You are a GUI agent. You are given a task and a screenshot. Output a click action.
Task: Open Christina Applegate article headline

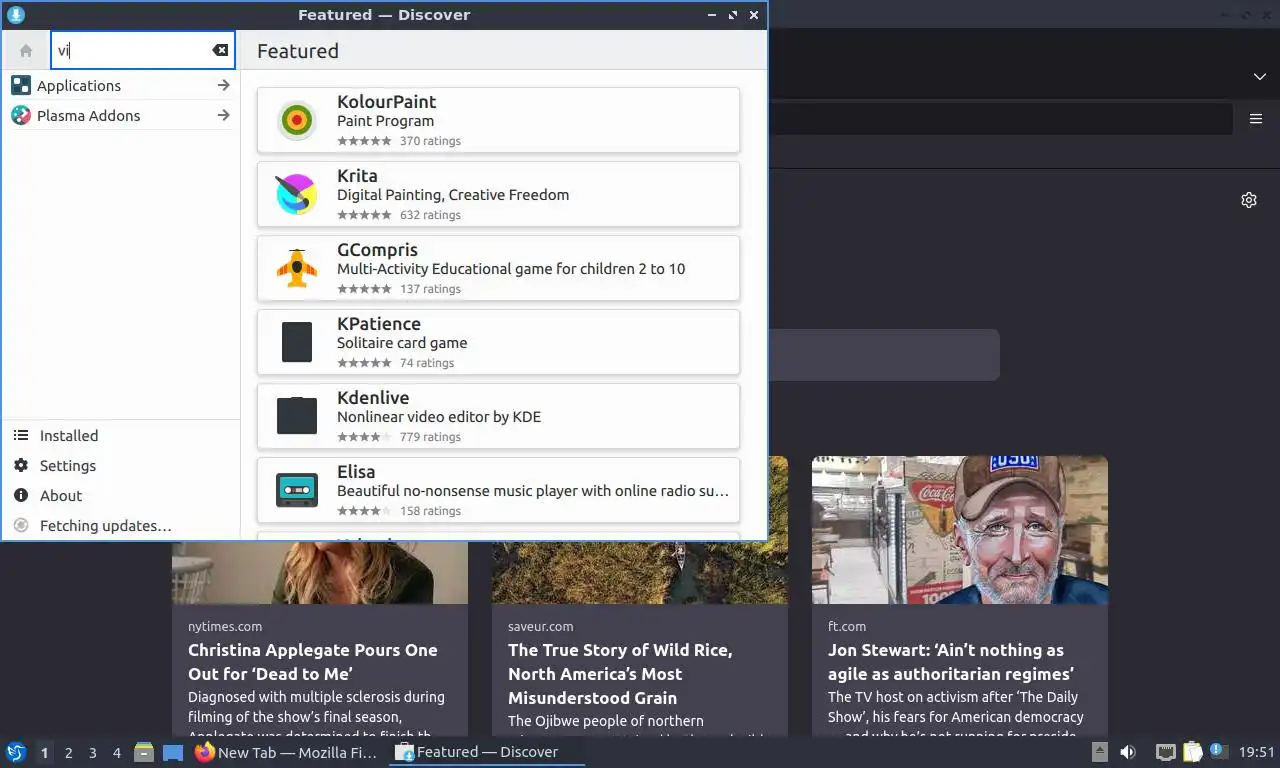(x=313, y=662)
